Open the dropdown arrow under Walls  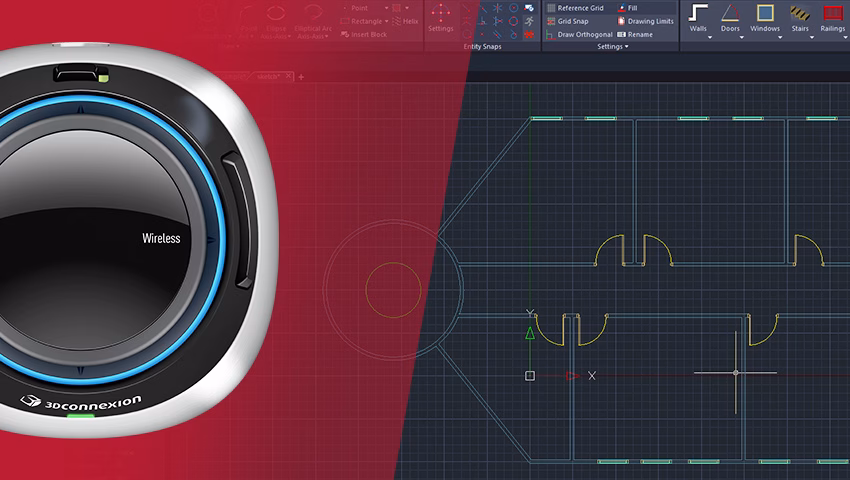tap(698, 39)
